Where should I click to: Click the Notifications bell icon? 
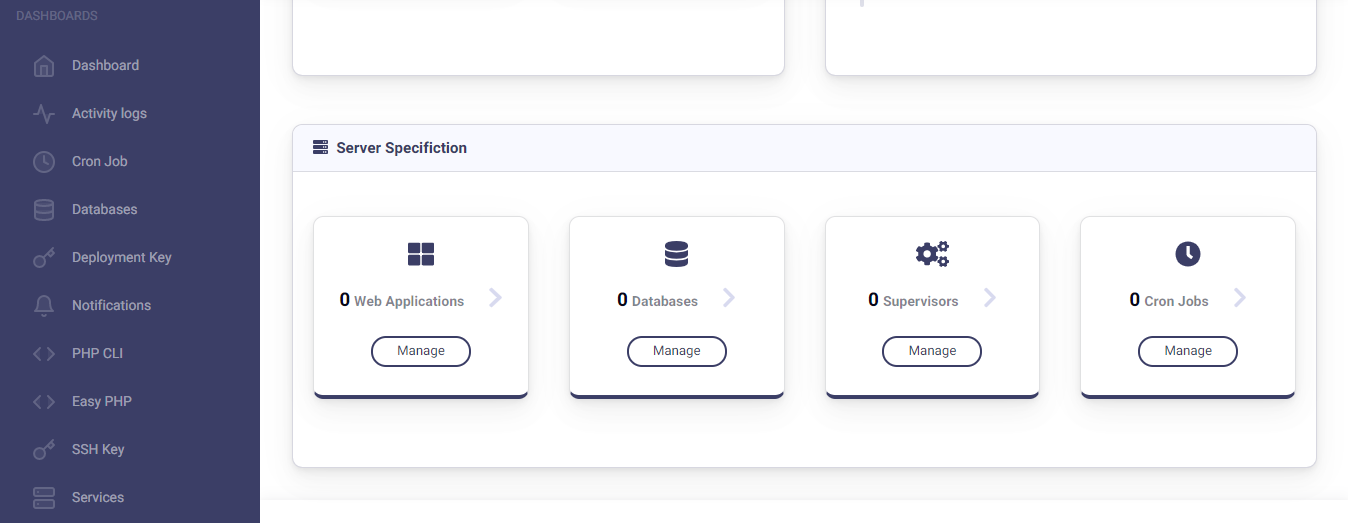(x=44, y=306)
